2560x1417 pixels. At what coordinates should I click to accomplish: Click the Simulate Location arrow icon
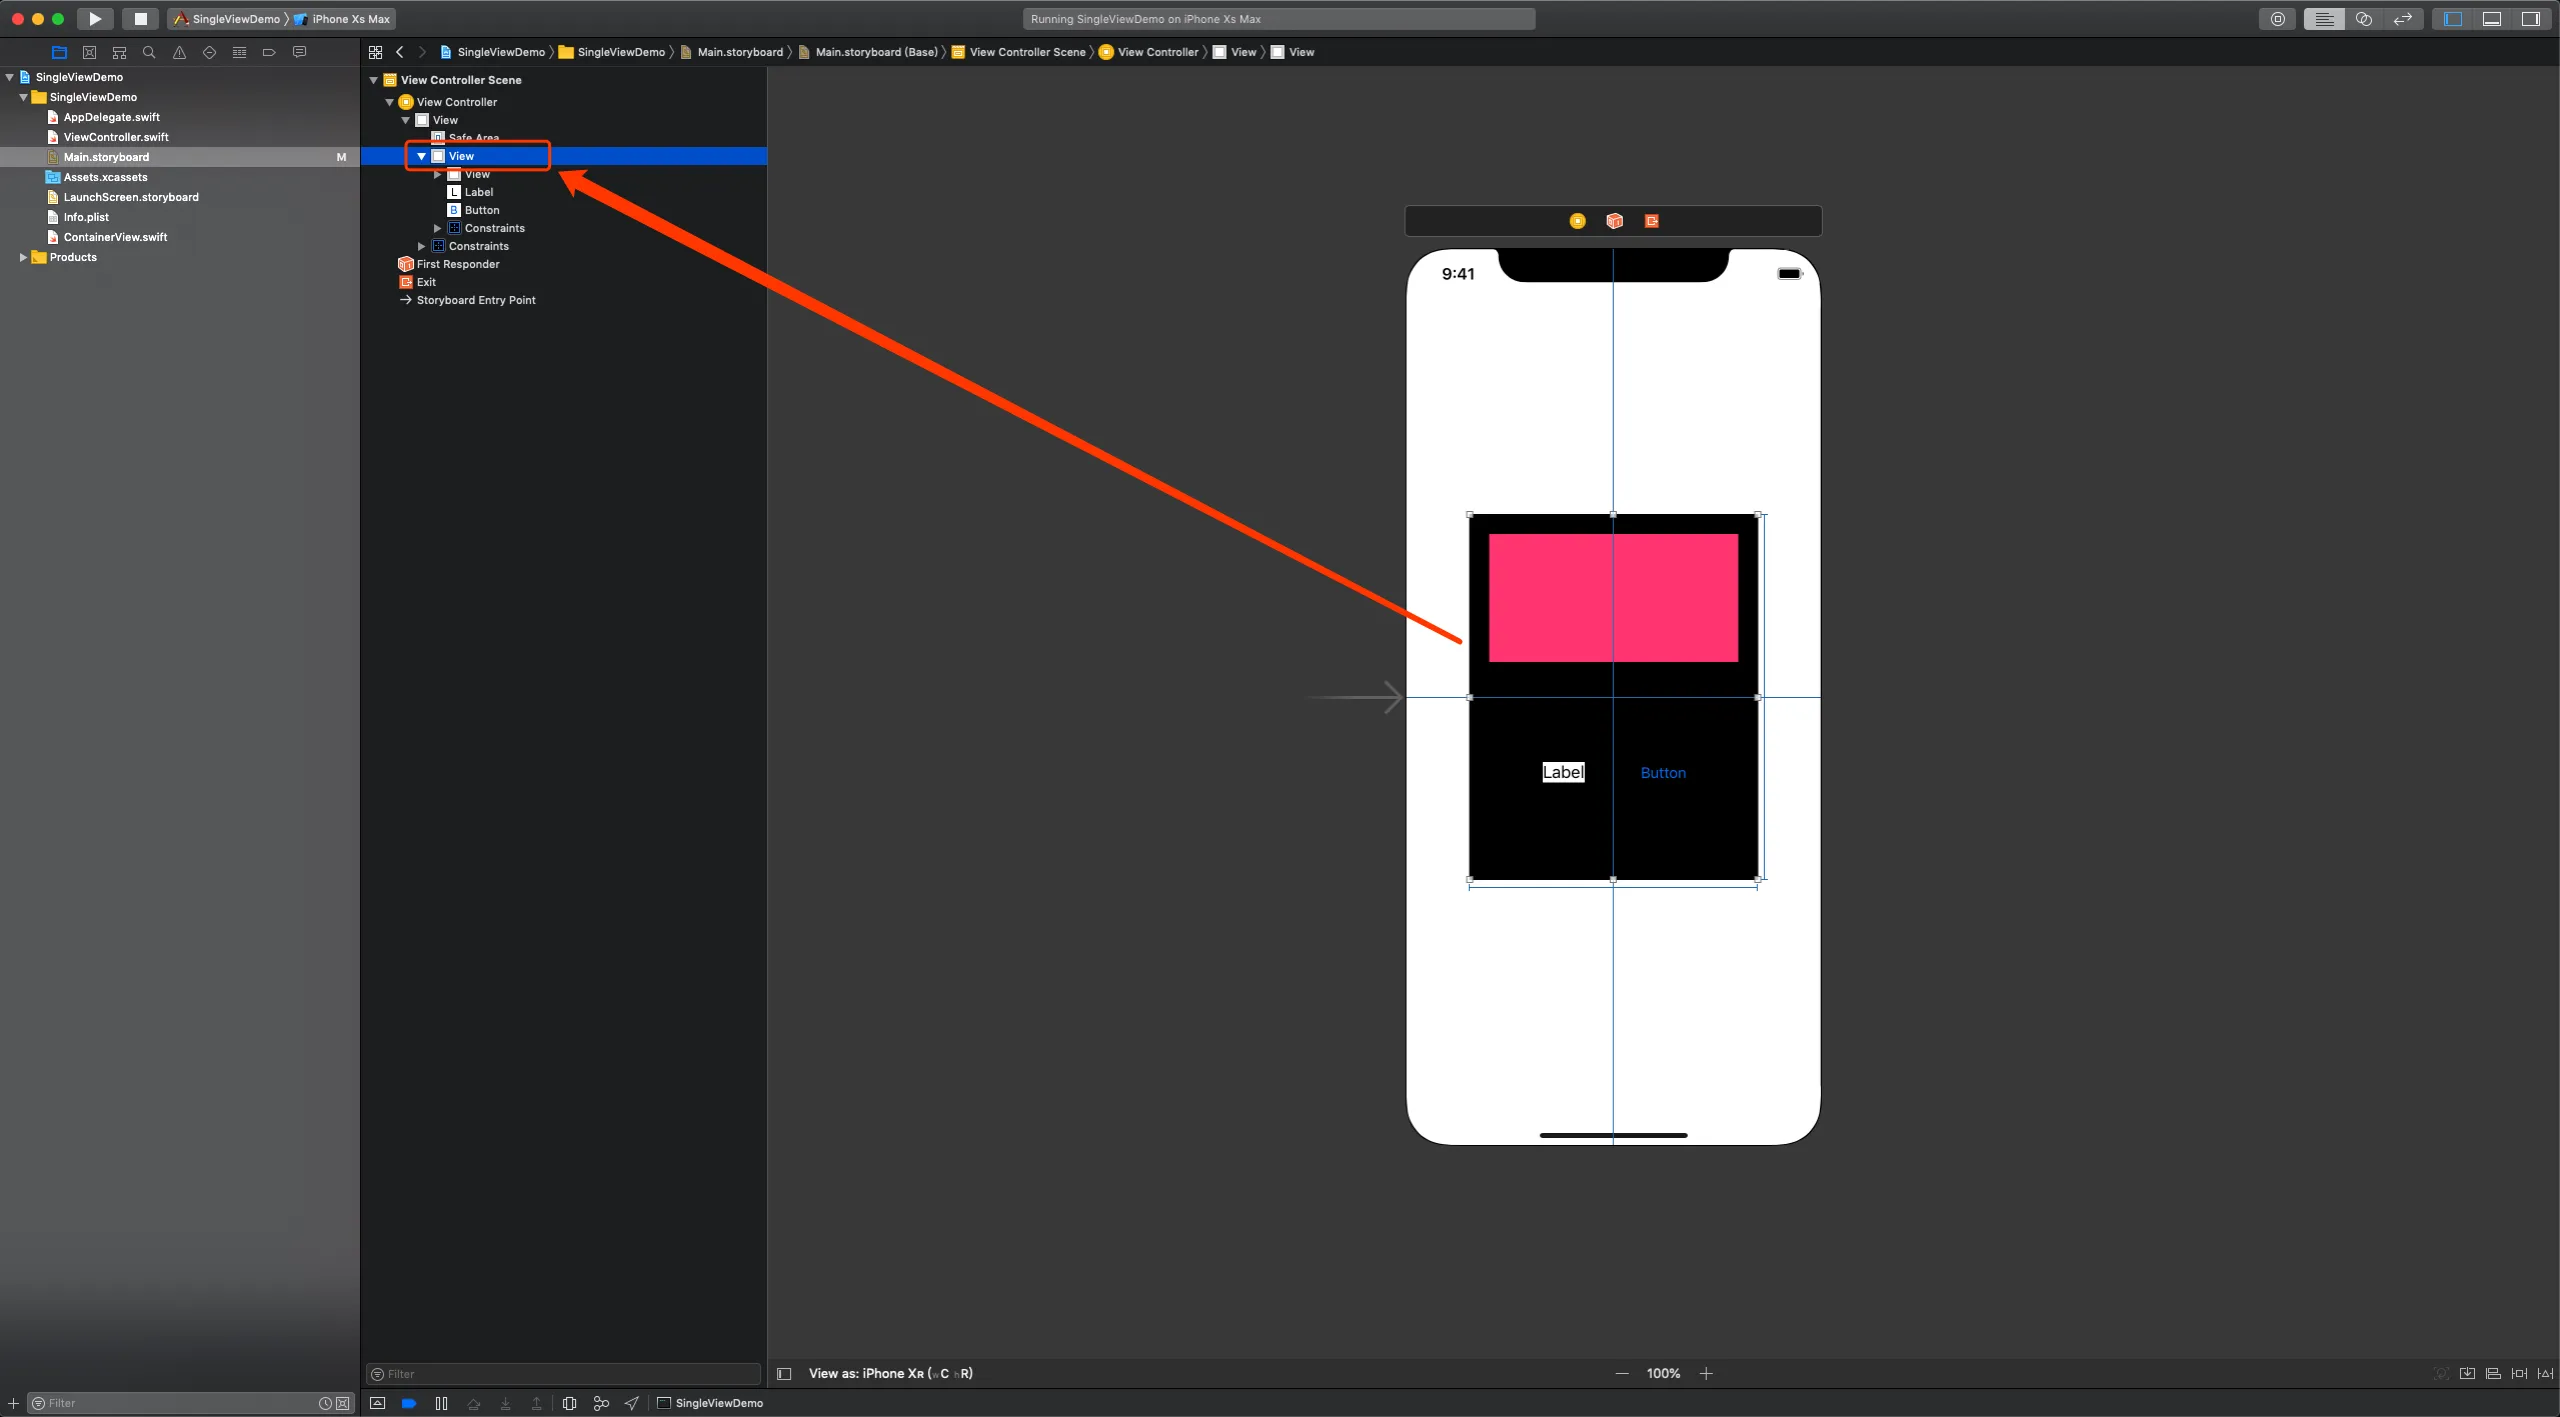tap(632, 1403)
